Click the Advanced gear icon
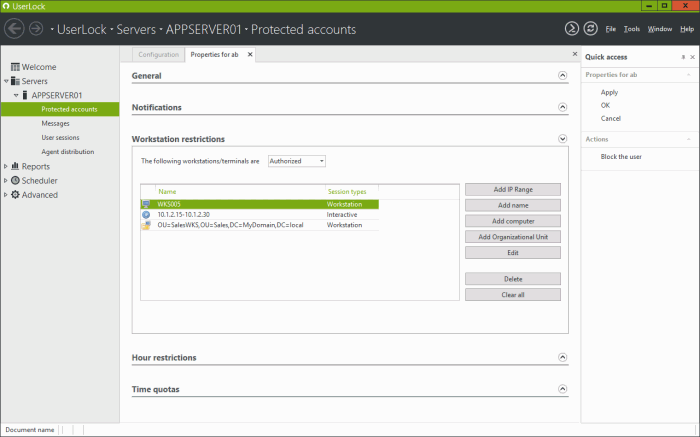 [15, 195]
